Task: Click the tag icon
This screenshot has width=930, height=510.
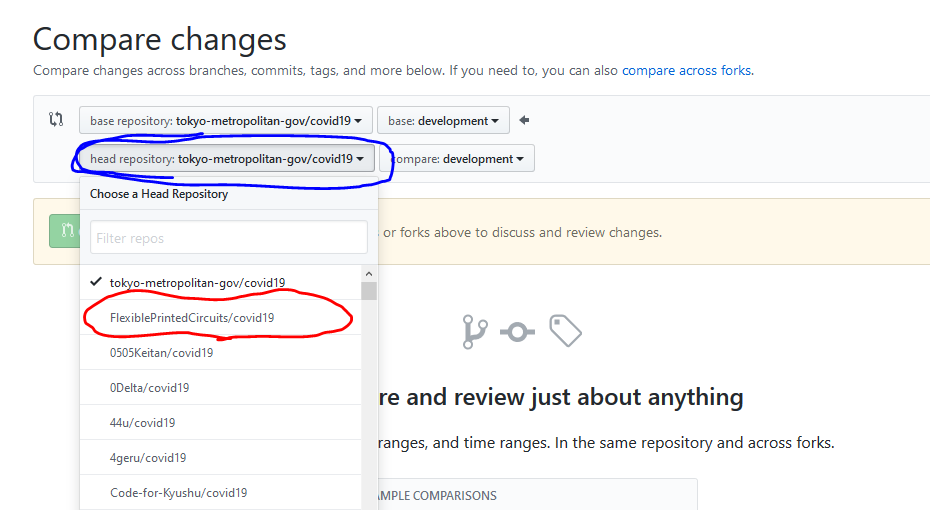Action: (565, 331)
